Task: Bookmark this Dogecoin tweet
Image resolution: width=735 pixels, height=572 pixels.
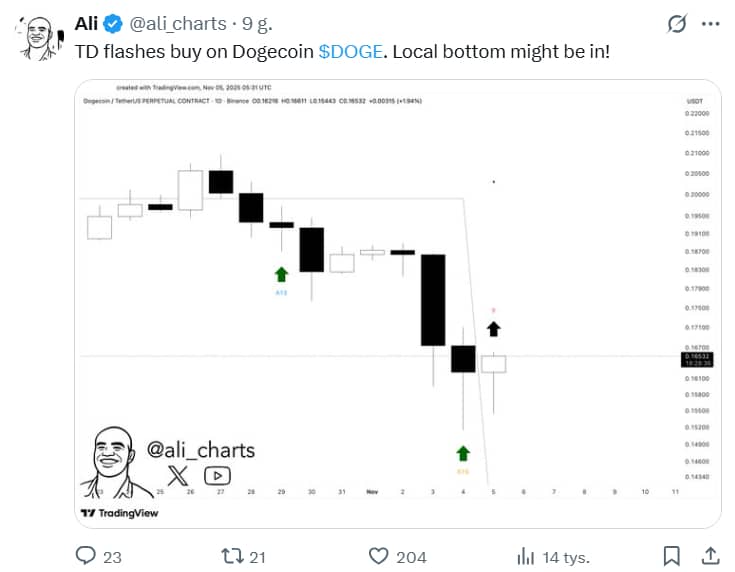Action: pyautogui.click(x=672, y=556)
